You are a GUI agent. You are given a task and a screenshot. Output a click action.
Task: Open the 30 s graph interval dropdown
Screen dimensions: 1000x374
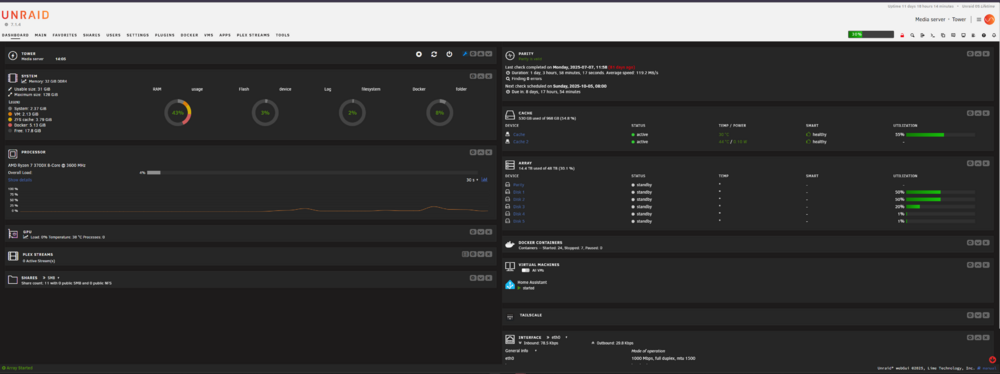click(x=472, y=180)
